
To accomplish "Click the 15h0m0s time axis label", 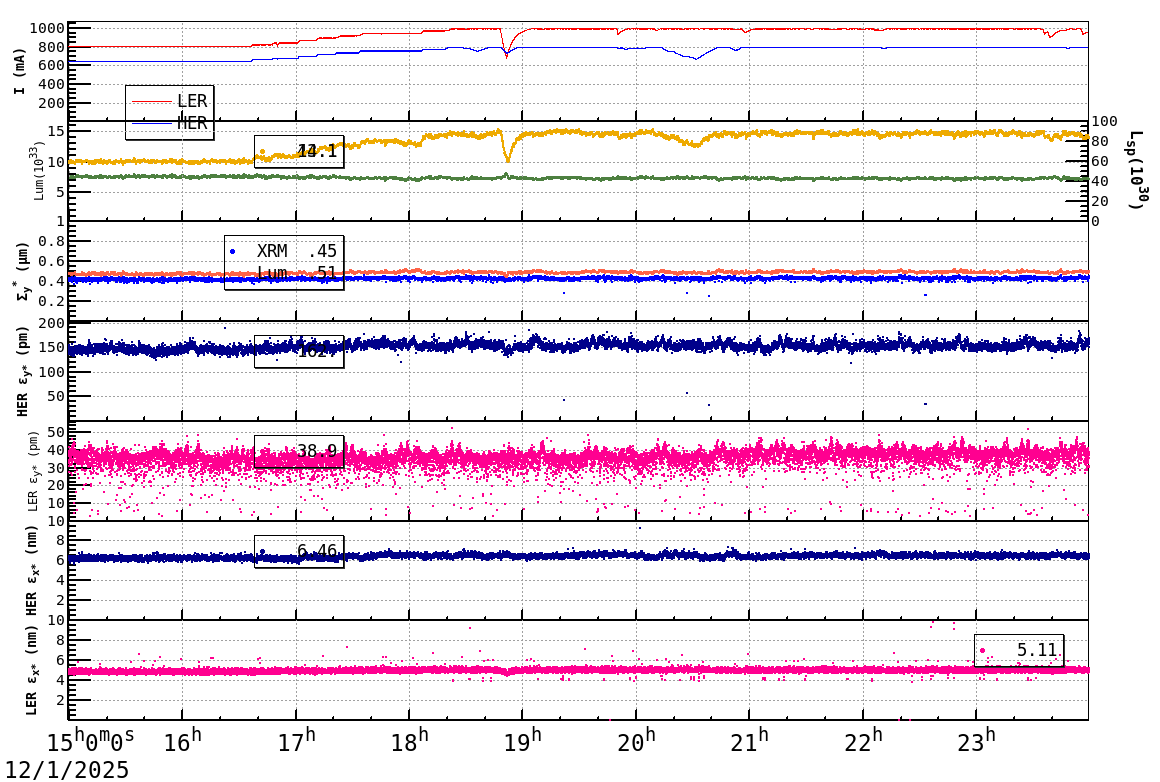I will (x=91, y=741).
